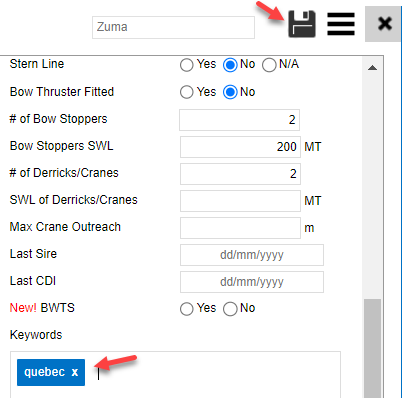Click the scrollbar up arrow
402x398 pixels.
372,68
